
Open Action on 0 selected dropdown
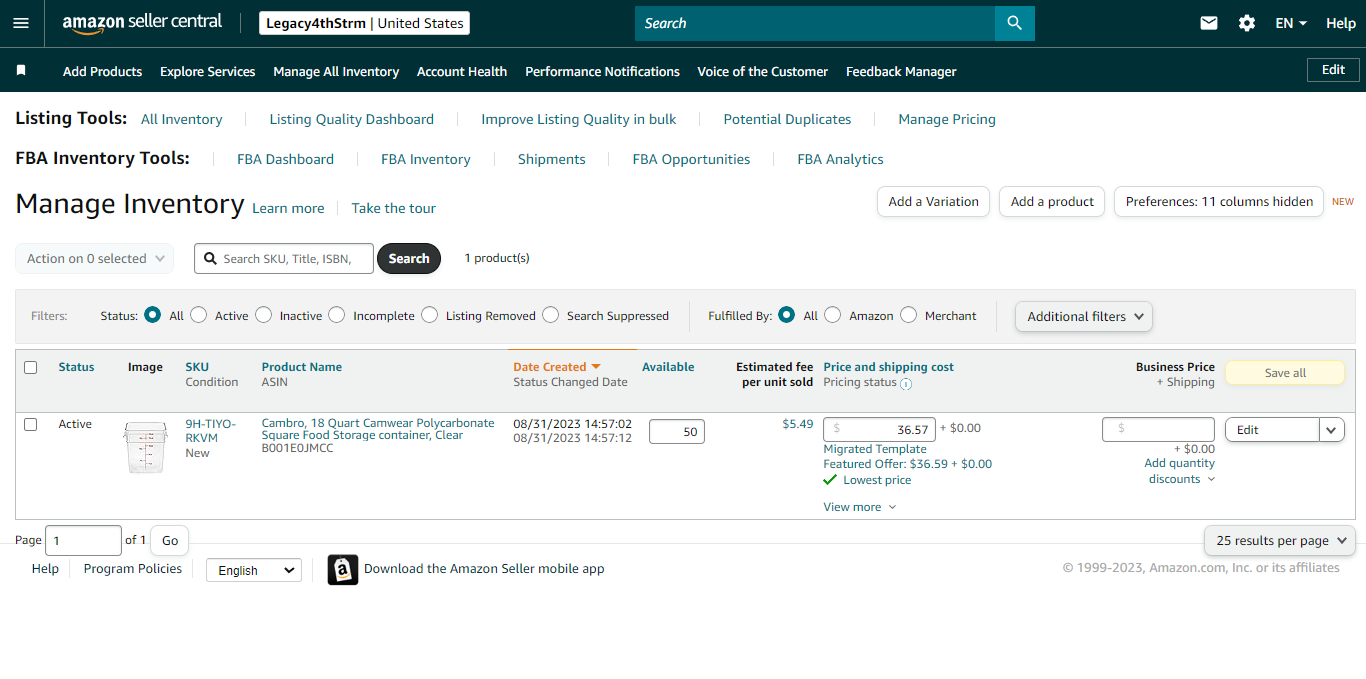pos(95,258)
